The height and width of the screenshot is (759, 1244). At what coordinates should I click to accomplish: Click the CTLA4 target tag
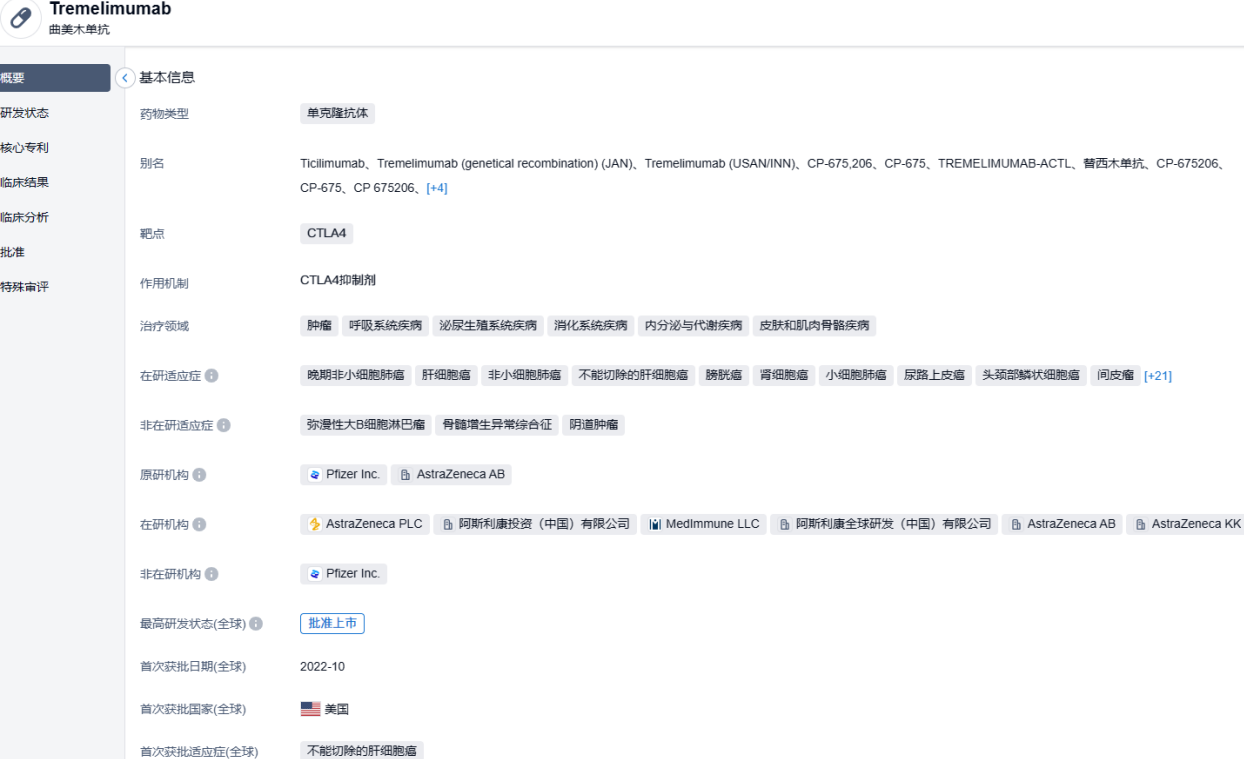tap(327, 233)
